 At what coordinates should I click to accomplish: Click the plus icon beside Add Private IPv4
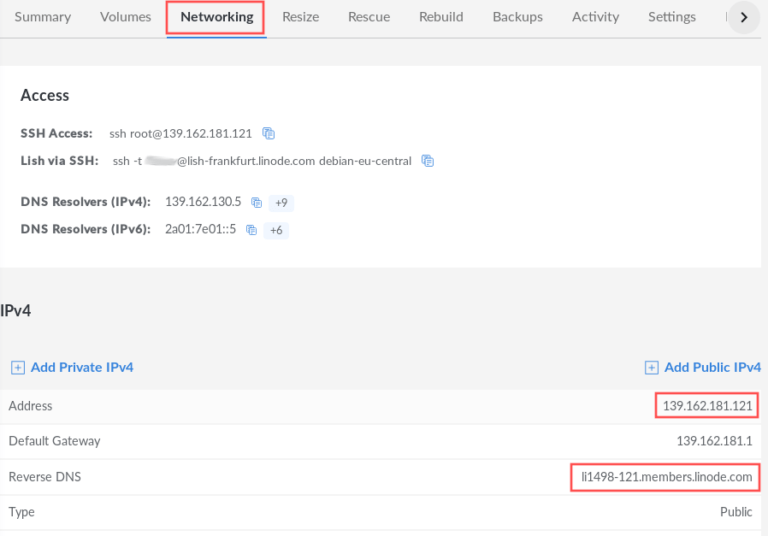click(x=18, y=367)
